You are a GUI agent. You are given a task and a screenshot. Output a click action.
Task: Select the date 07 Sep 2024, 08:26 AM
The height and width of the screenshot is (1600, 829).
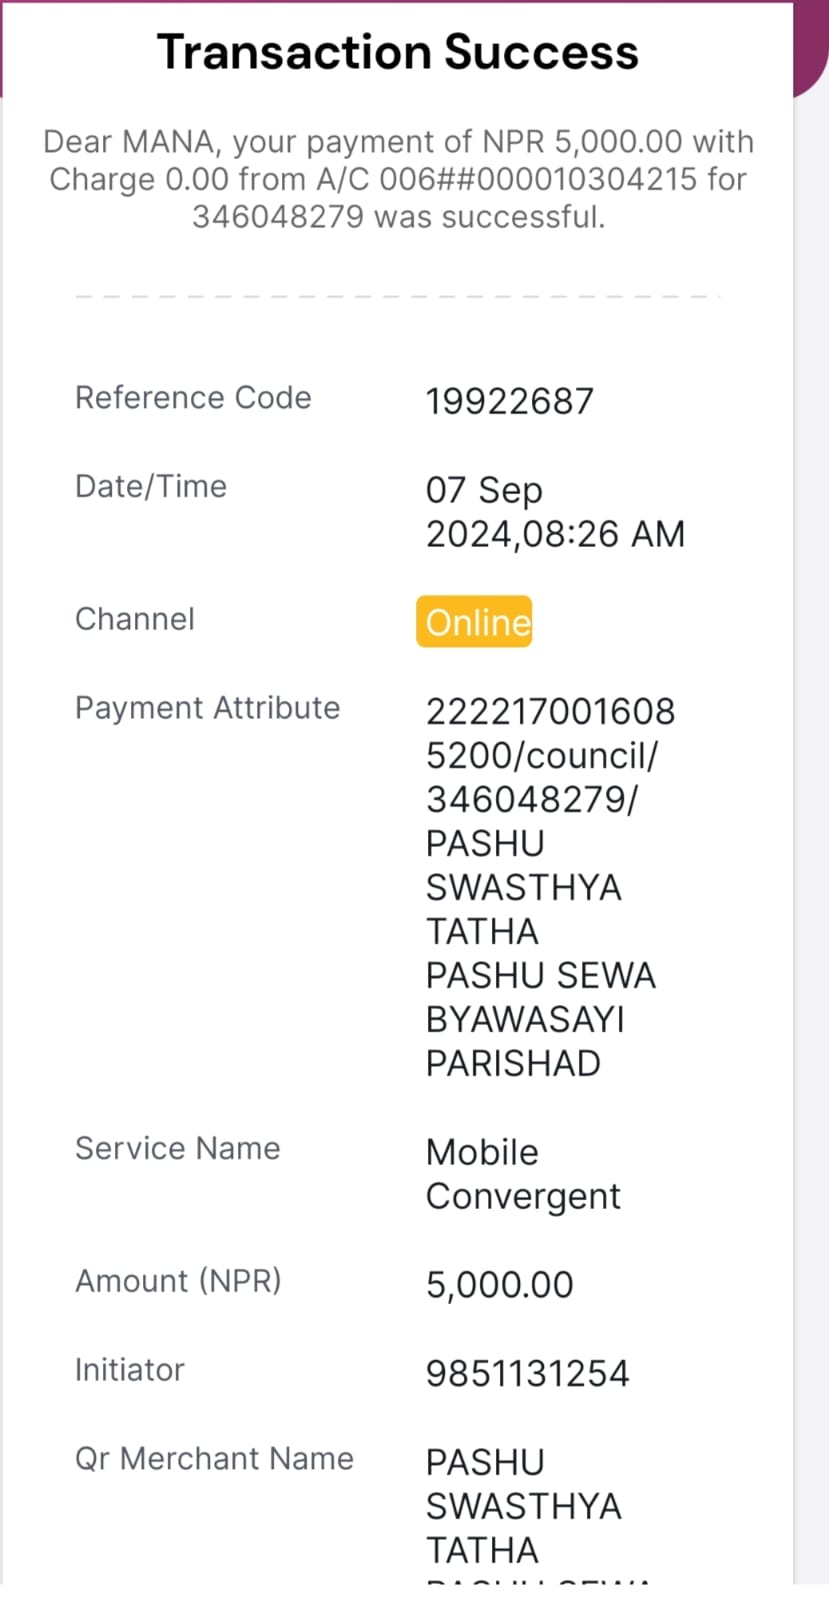555,512
